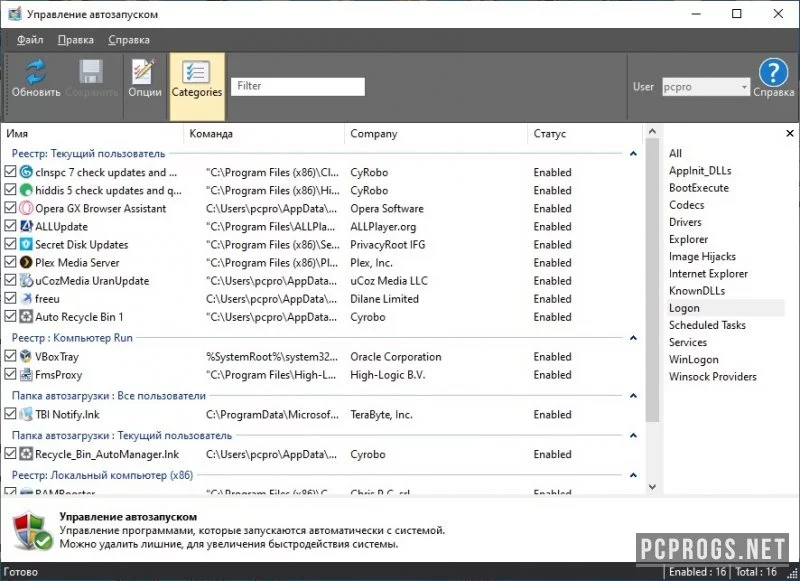Click the clnspc 7 entry icon
Screen dimensions: 800x581
(26, 172)
